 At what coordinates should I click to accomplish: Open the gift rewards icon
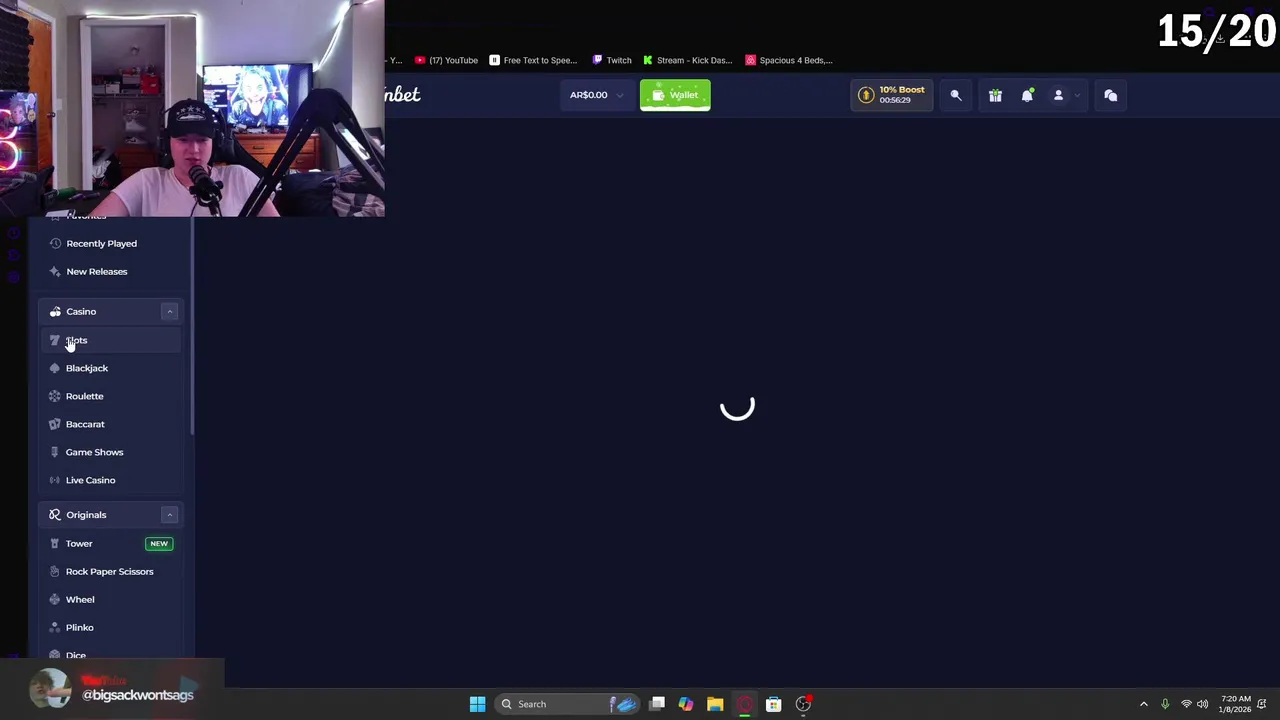coord(995,95)
